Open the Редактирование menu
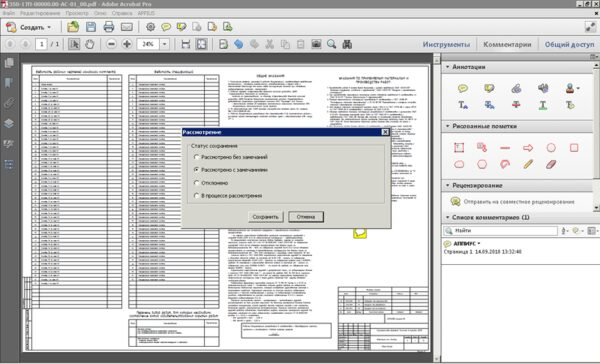This screenshot has width=600, height=364. coord(40,13)
